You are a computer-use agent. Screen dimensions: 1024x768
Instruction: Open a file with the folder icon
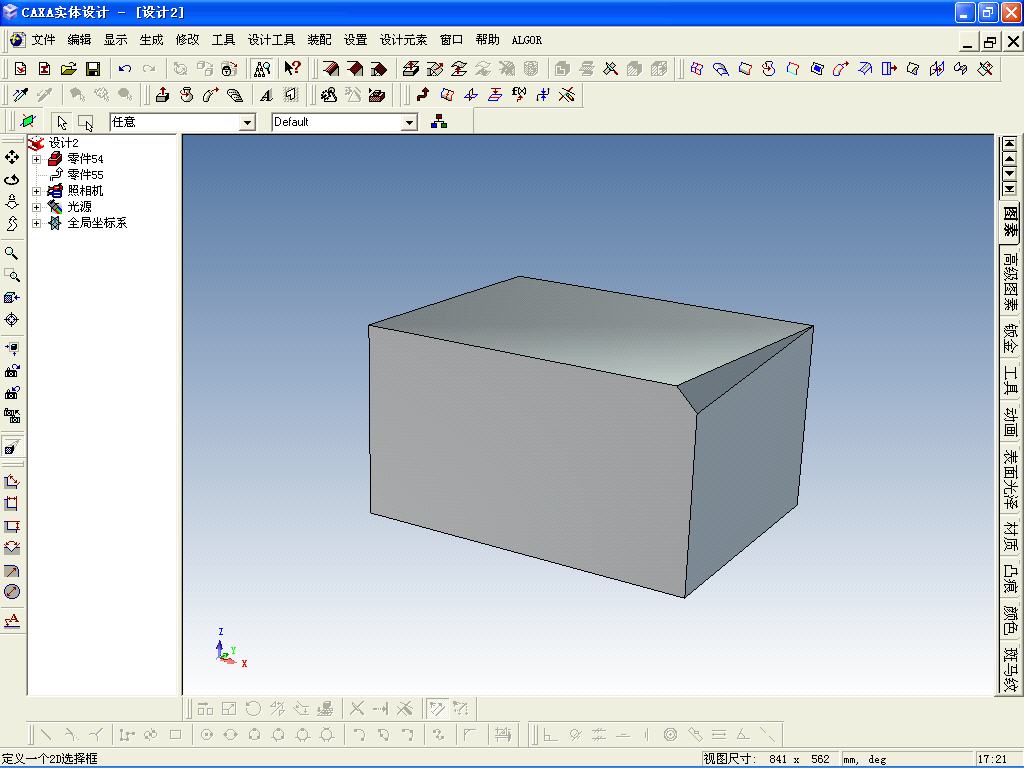(x=69, y=69)
